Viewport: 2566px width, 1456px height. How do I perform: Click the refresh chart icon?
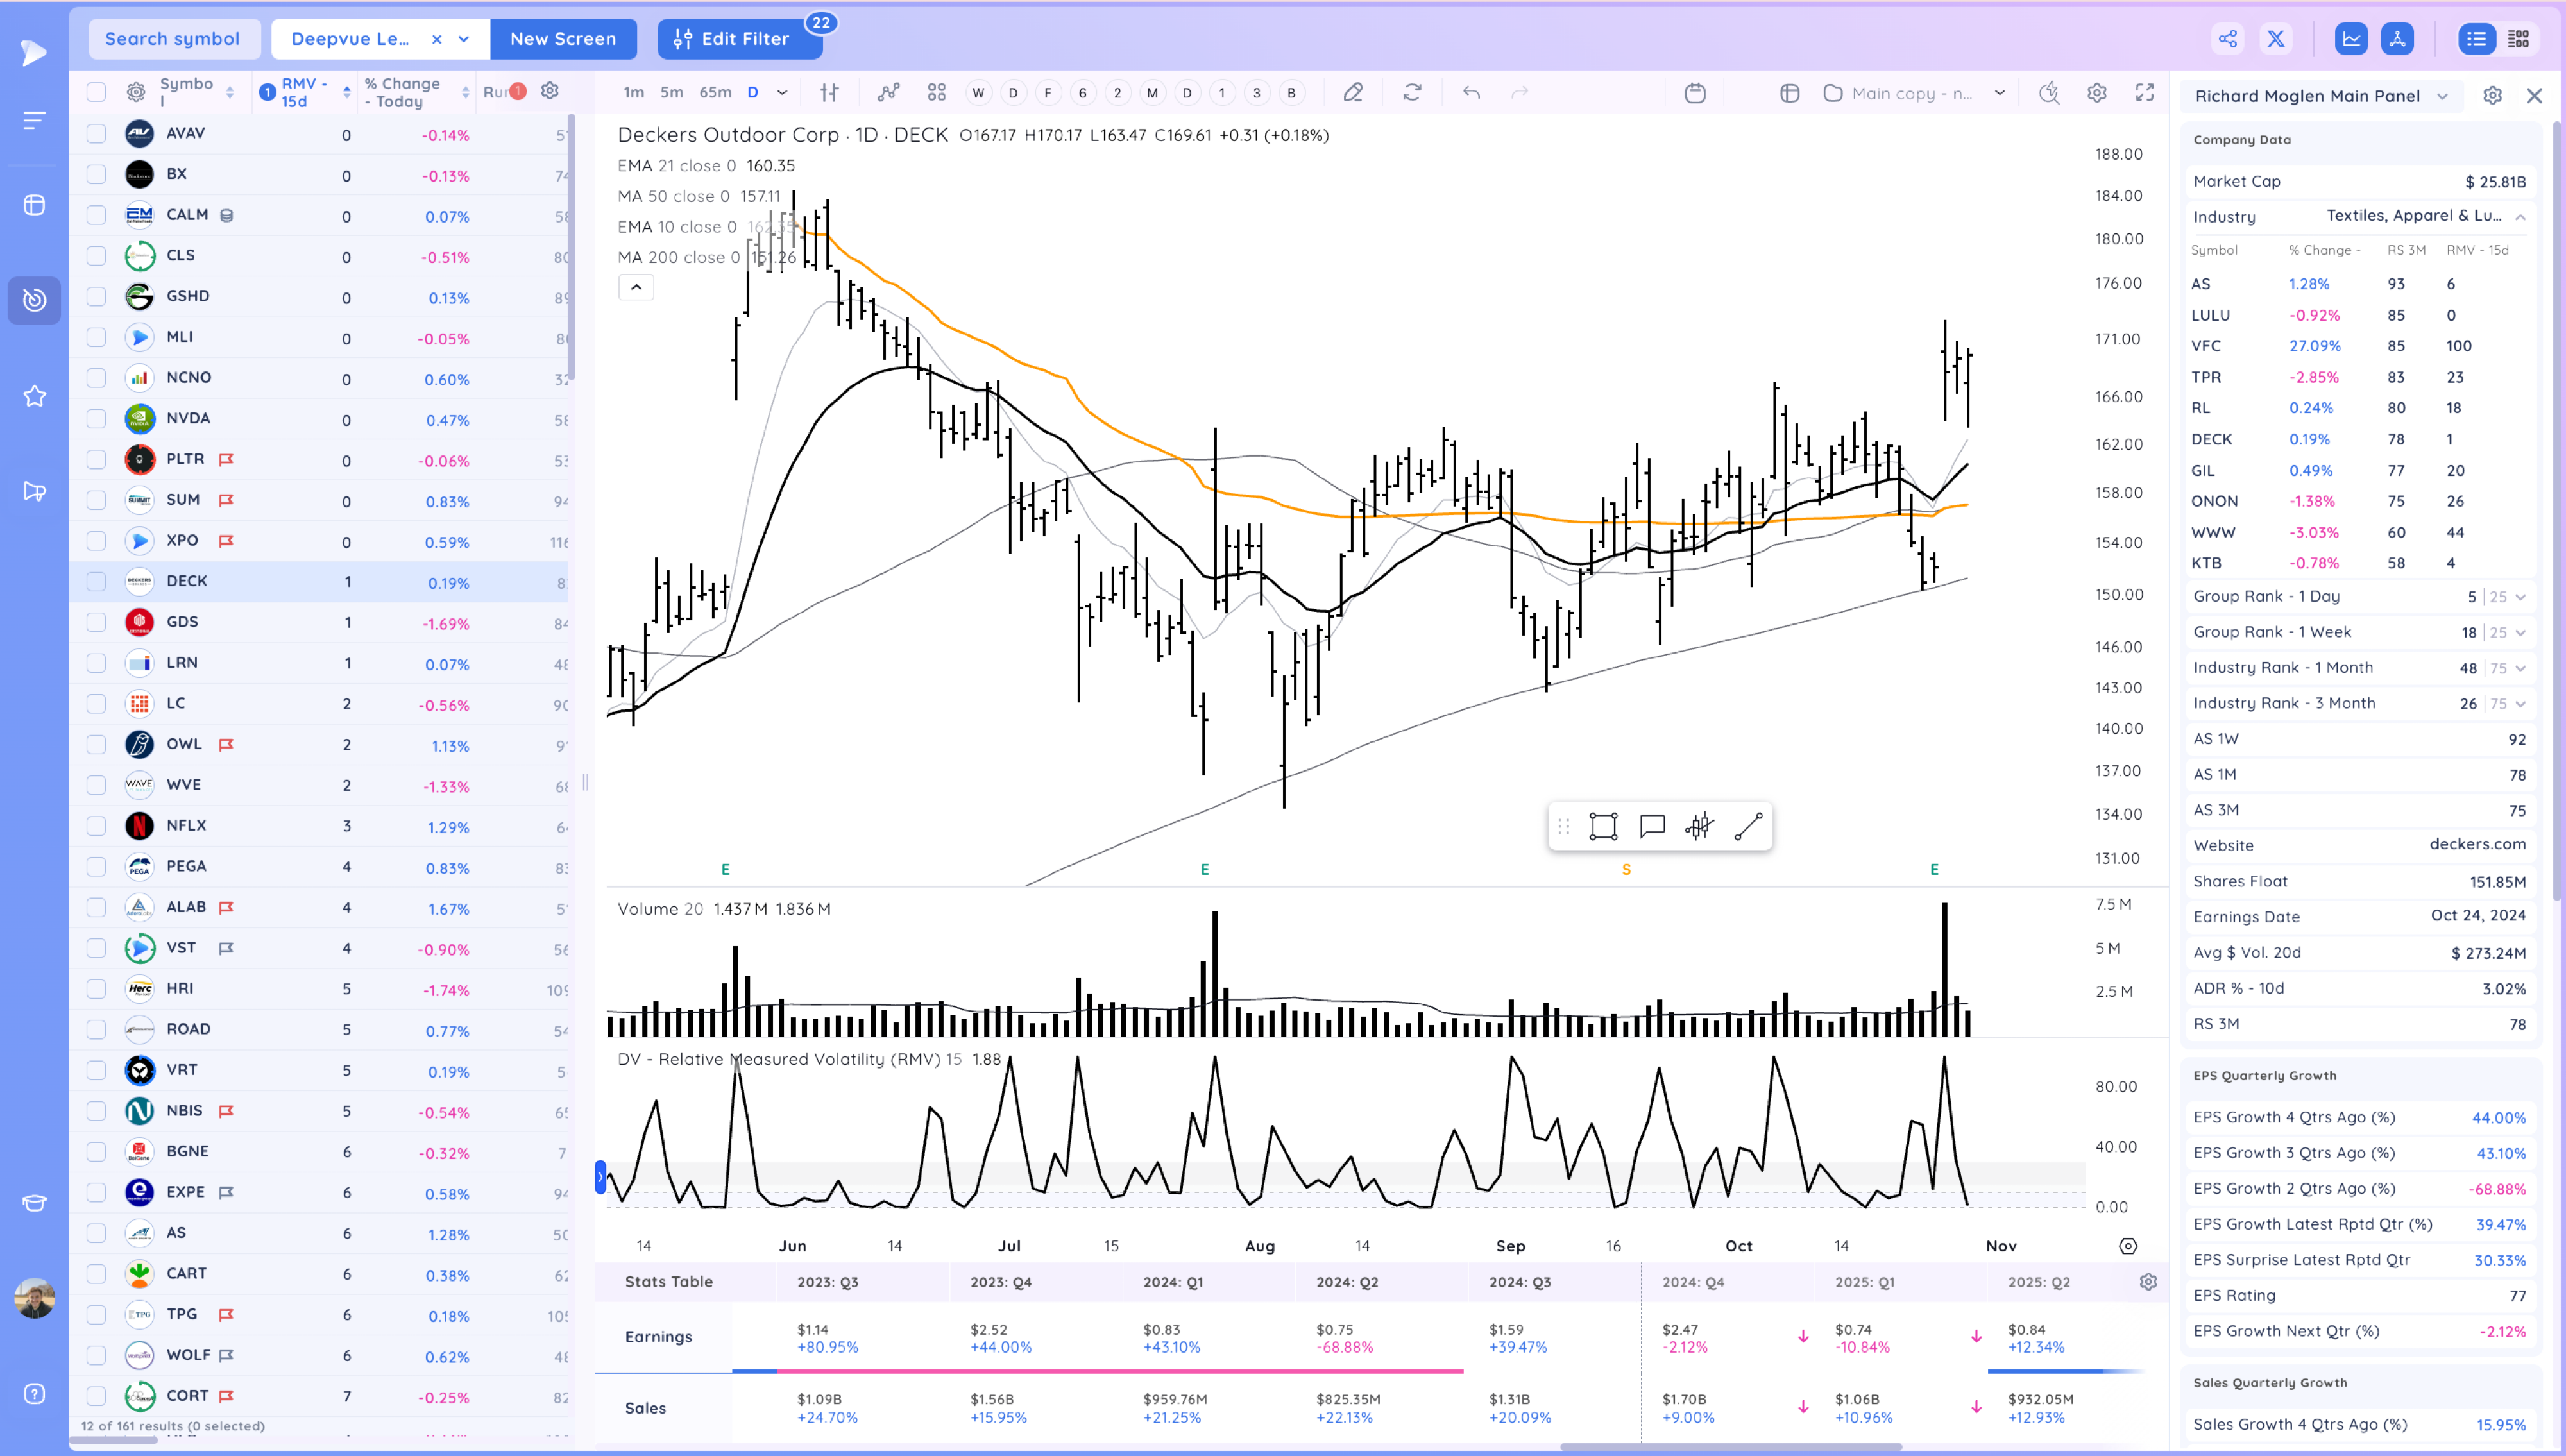[1412, 93]
